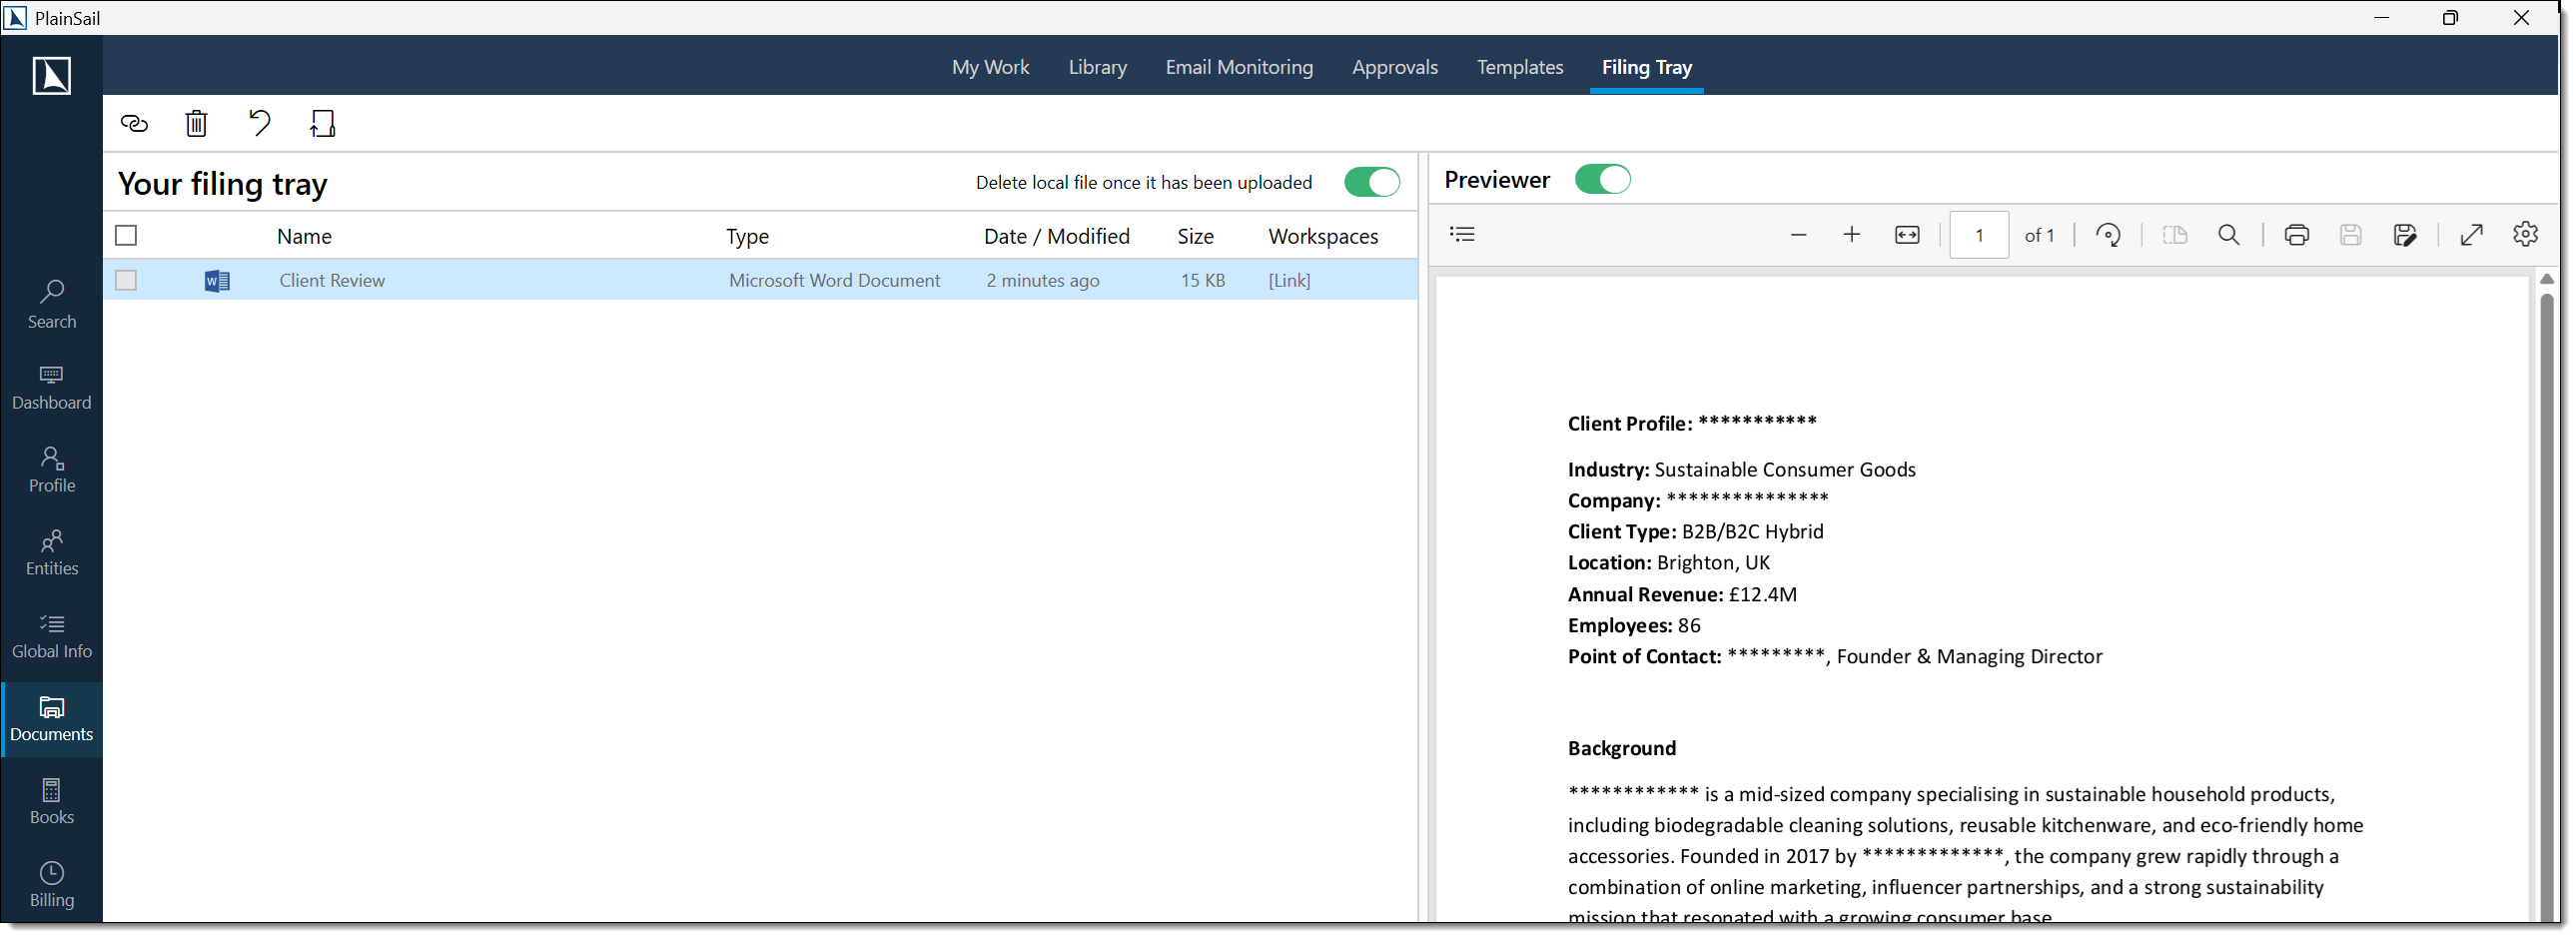Viewport: 2576px width, 938px height.
Task: Open the Approvals tab
Action: (1394, 67)
